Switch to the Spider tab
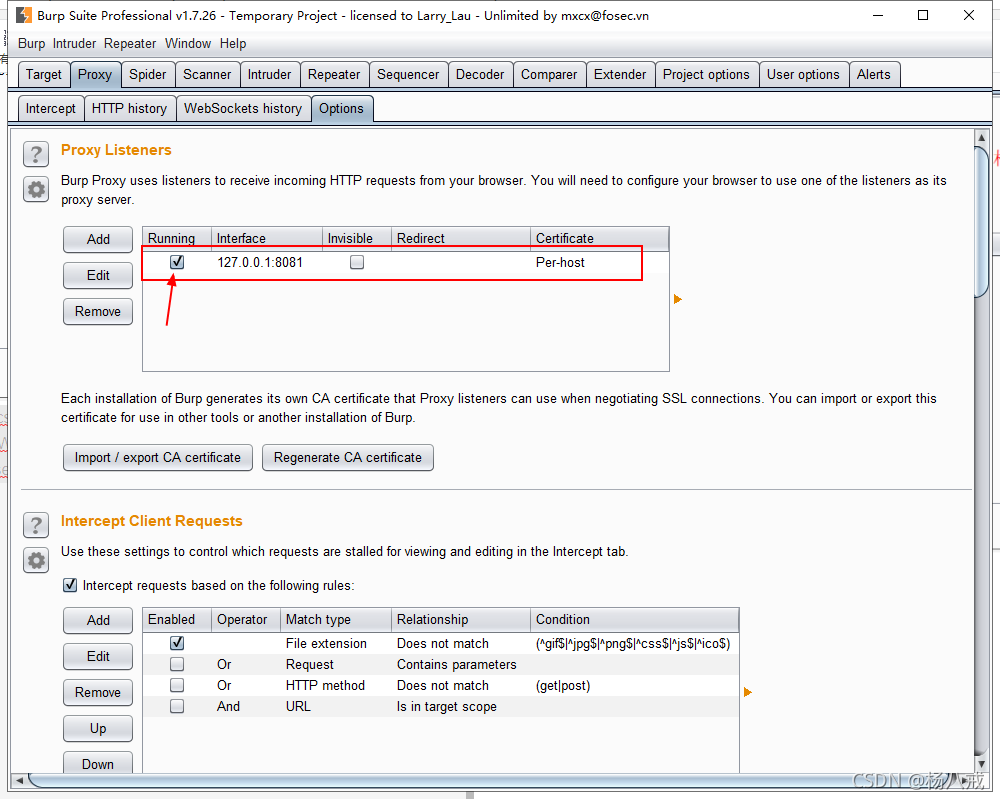This screenshot has height=799, width=1000. (147, 75)
